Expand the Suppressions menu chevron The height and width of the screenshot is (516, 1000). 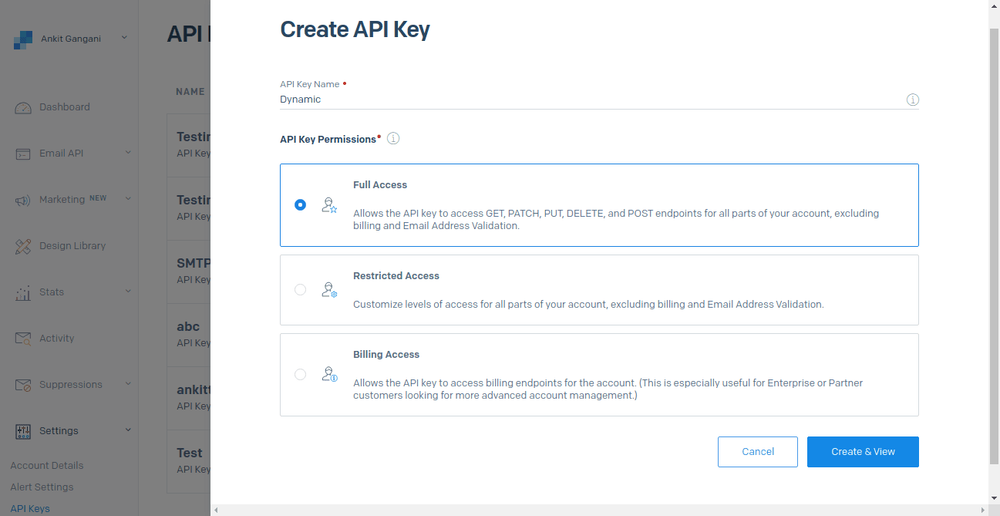[128, 383]
